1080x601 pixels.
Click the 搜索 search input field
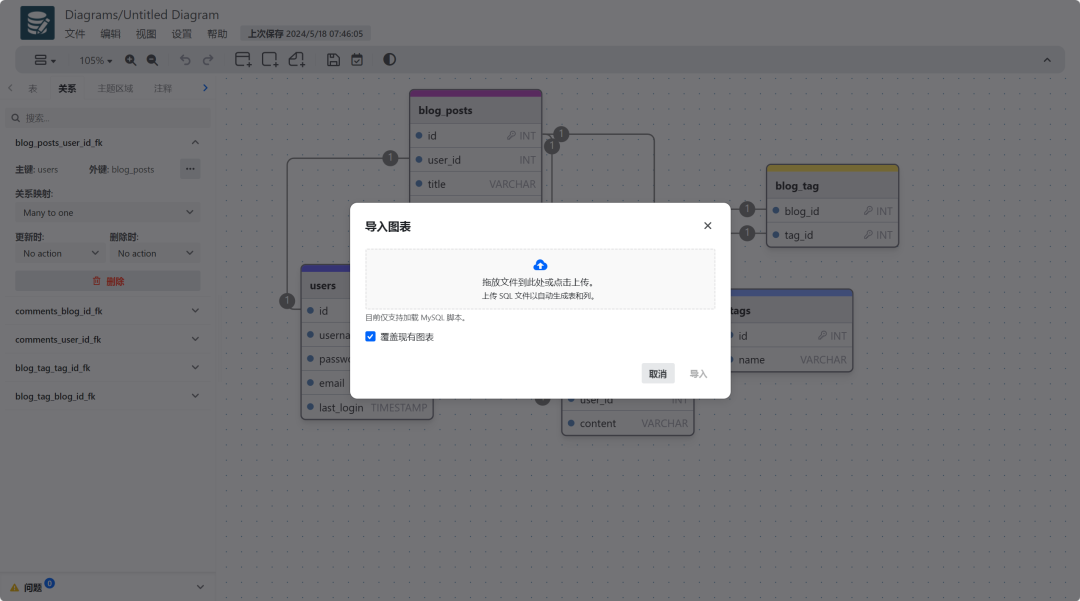click(x=109, y=118)
